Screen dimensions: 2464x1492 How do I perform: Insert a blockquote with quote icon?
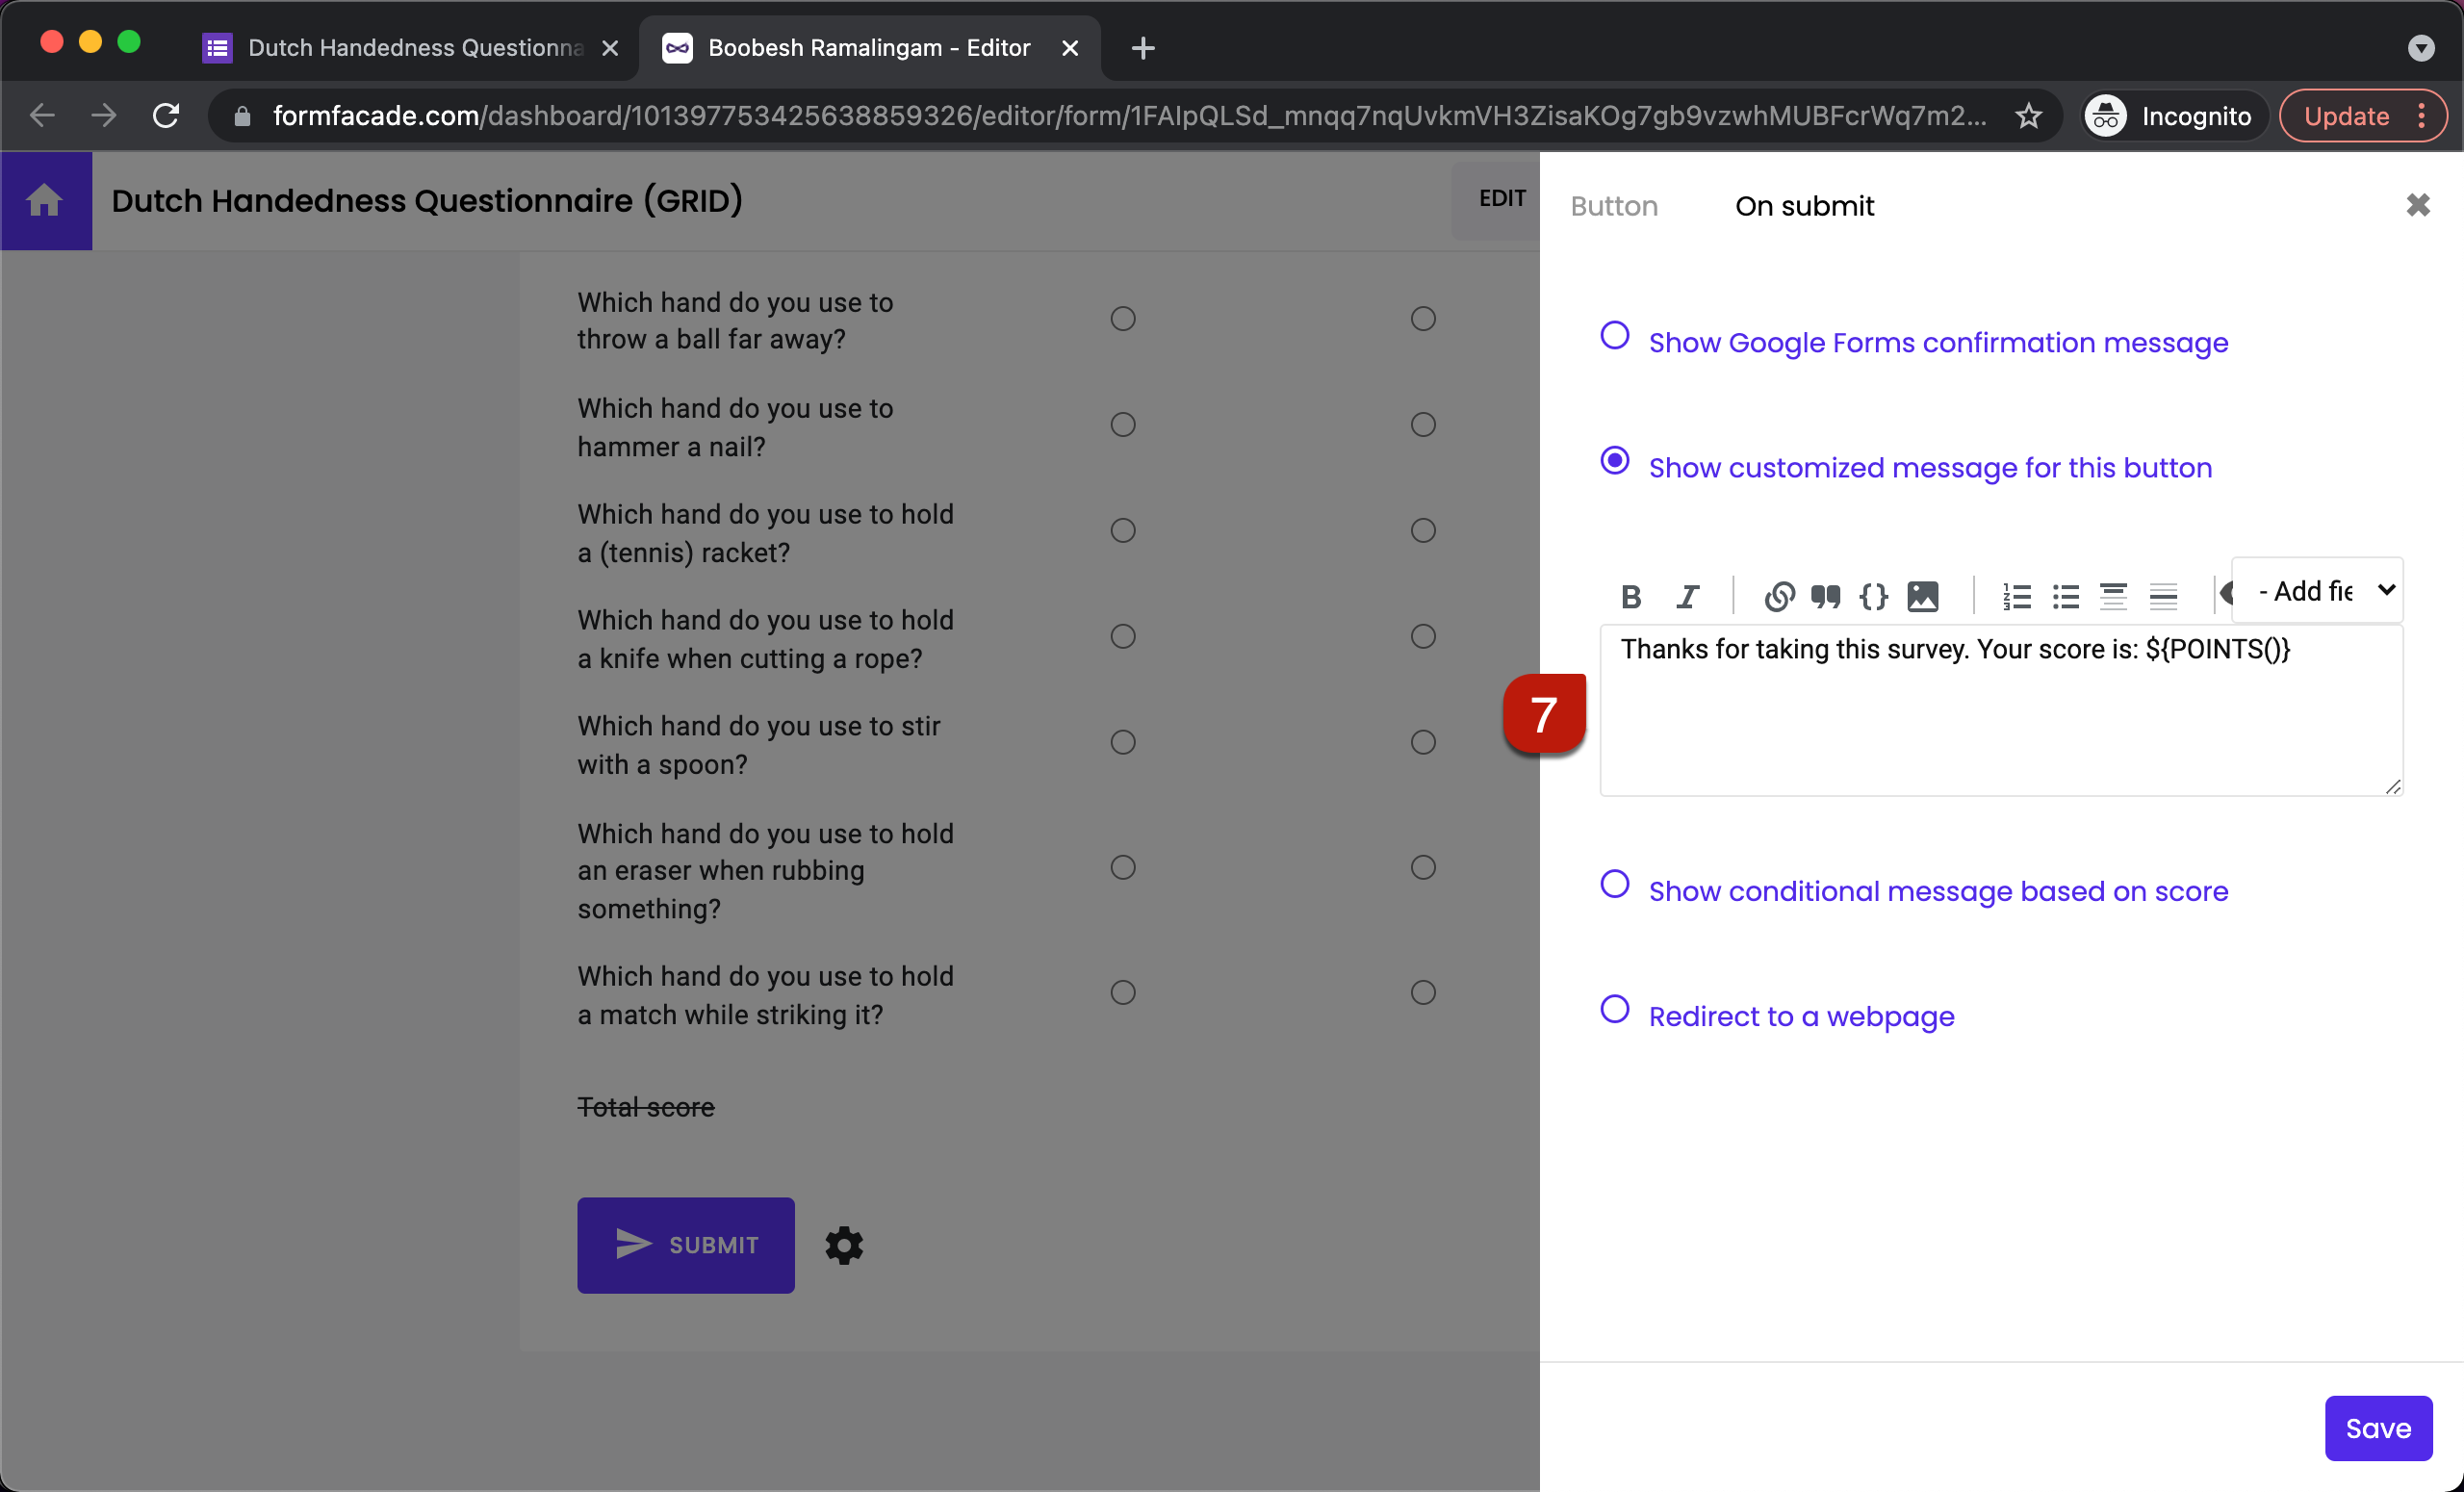click(1825, 597)
